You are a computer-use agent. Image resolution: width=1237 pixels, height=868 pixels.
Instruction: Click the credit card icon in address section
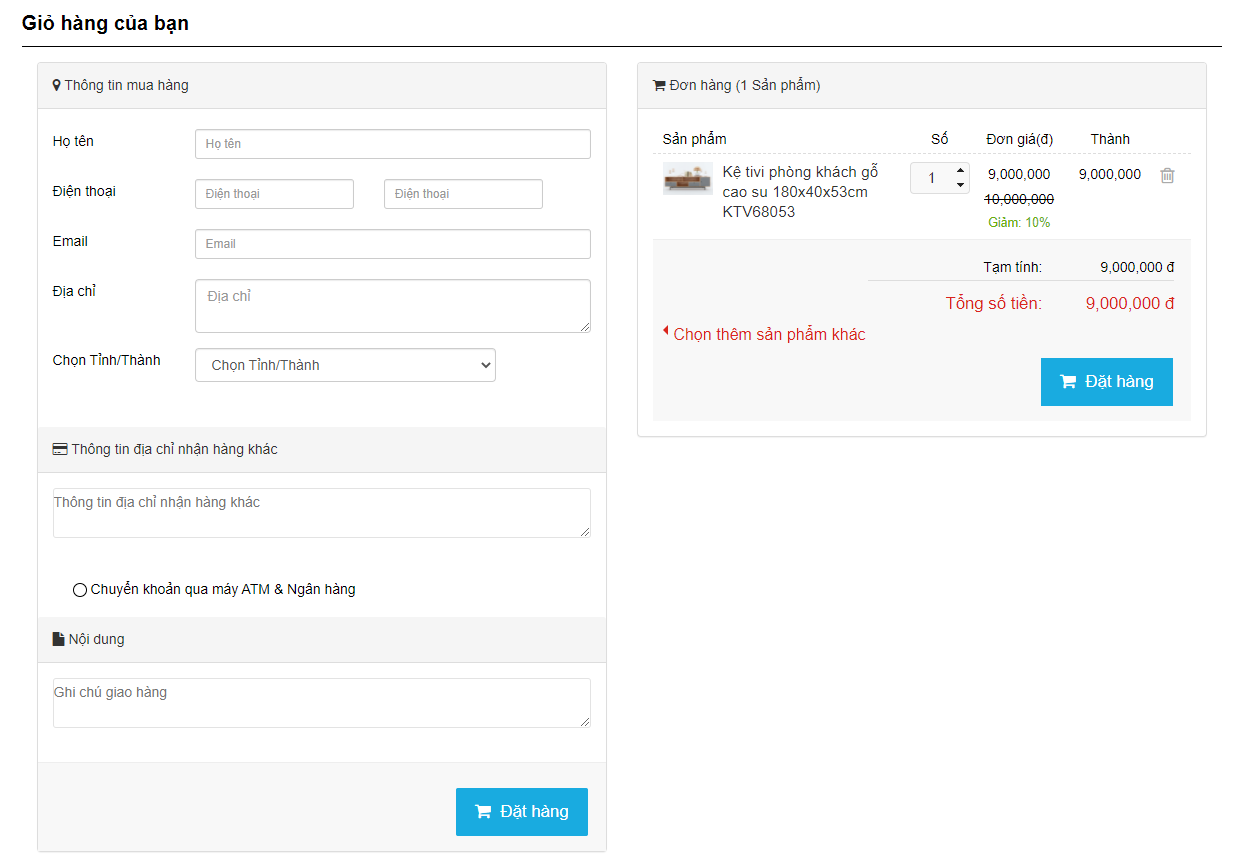[x=60, y=450]
